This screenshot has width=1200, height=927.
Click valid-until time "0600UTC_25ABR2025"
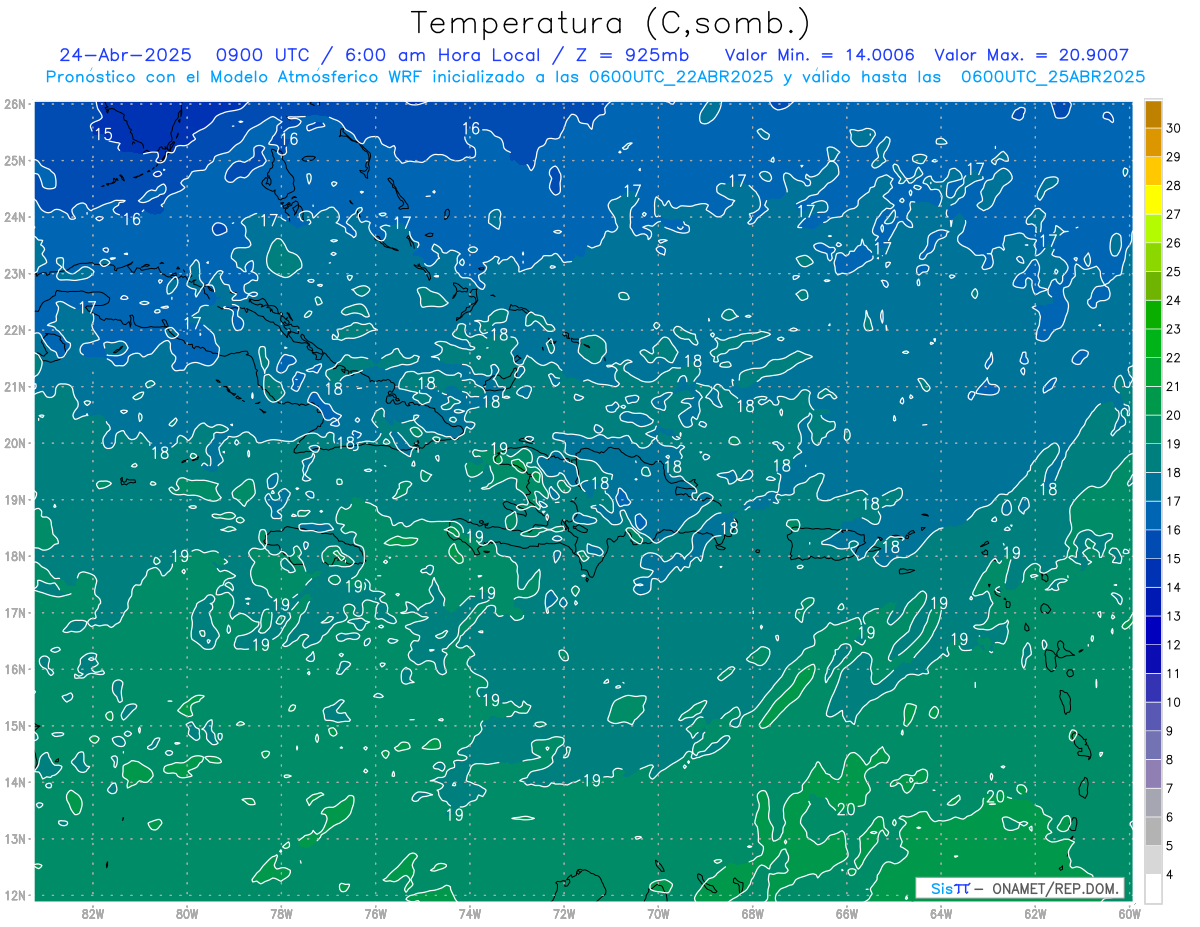[x=1053, y=77]
